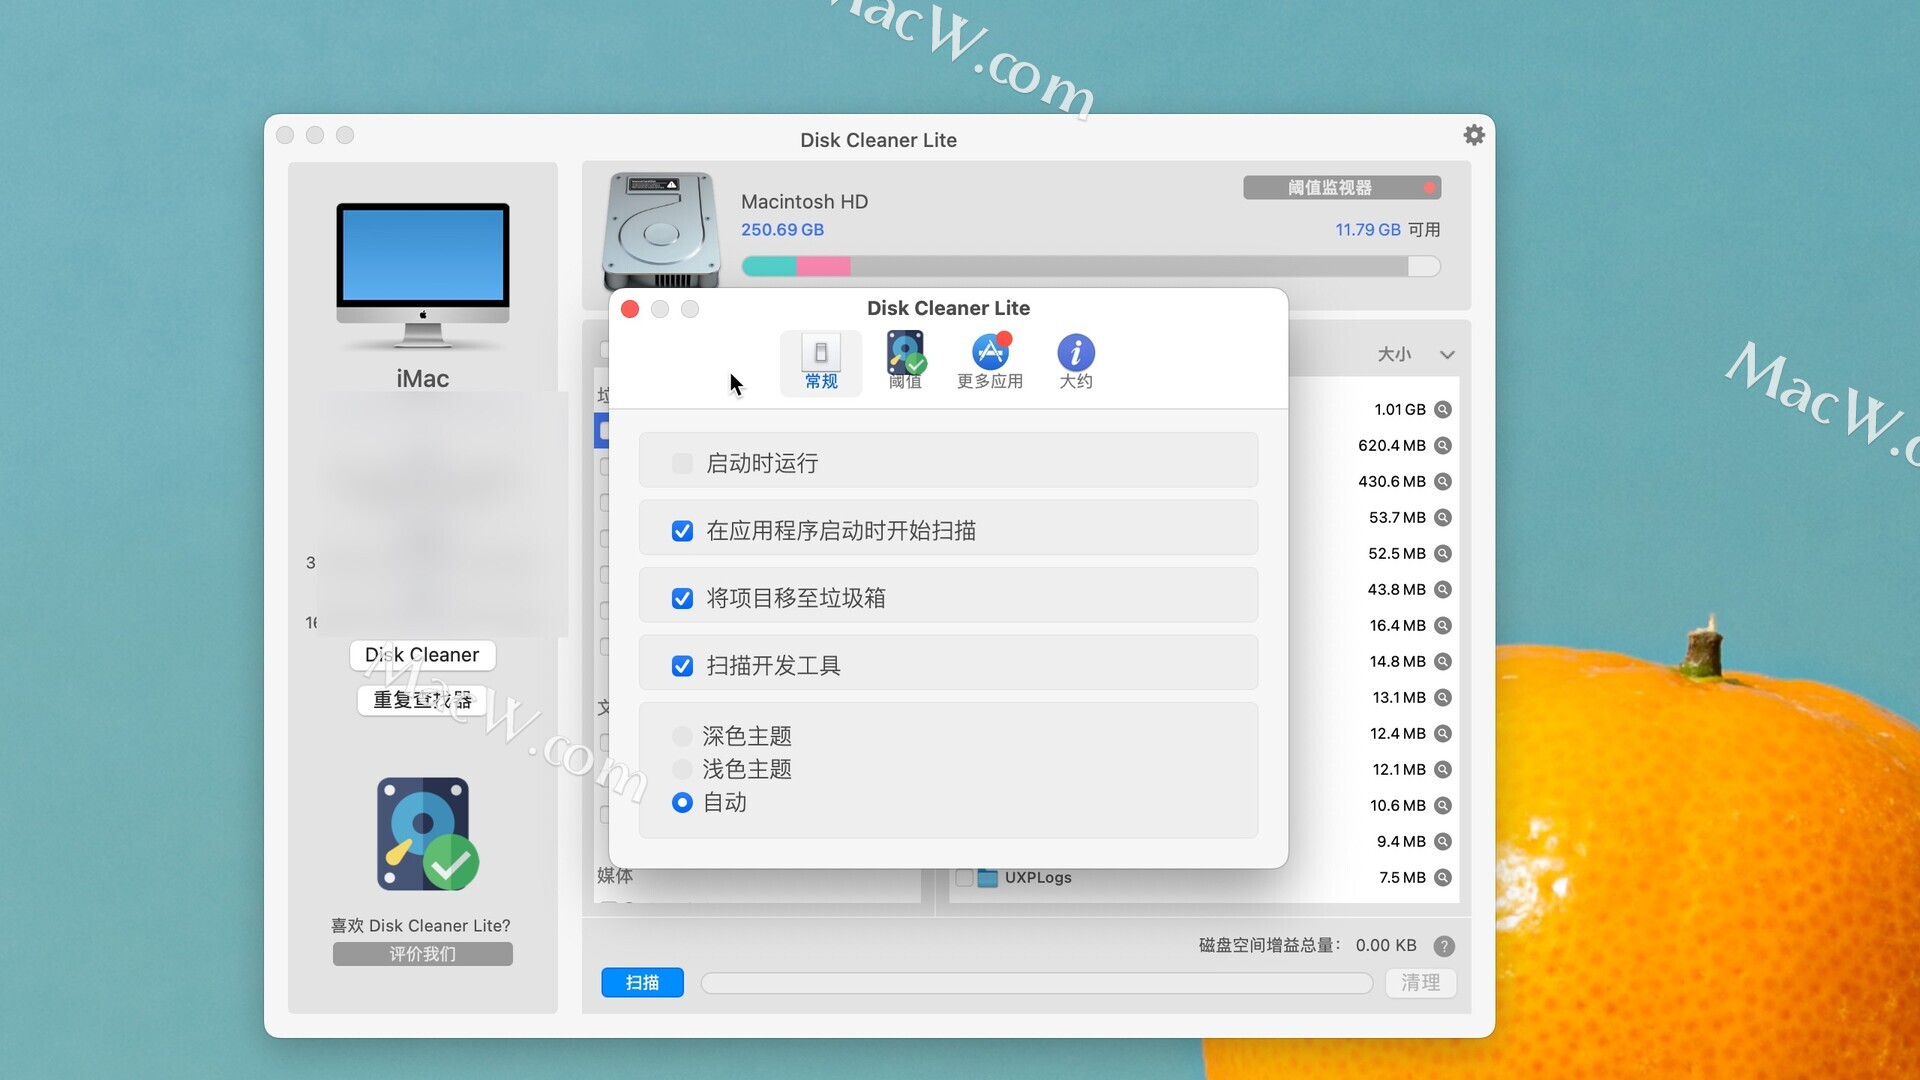
Task: Click the 媒体 category label
Action: click(615, 876)
